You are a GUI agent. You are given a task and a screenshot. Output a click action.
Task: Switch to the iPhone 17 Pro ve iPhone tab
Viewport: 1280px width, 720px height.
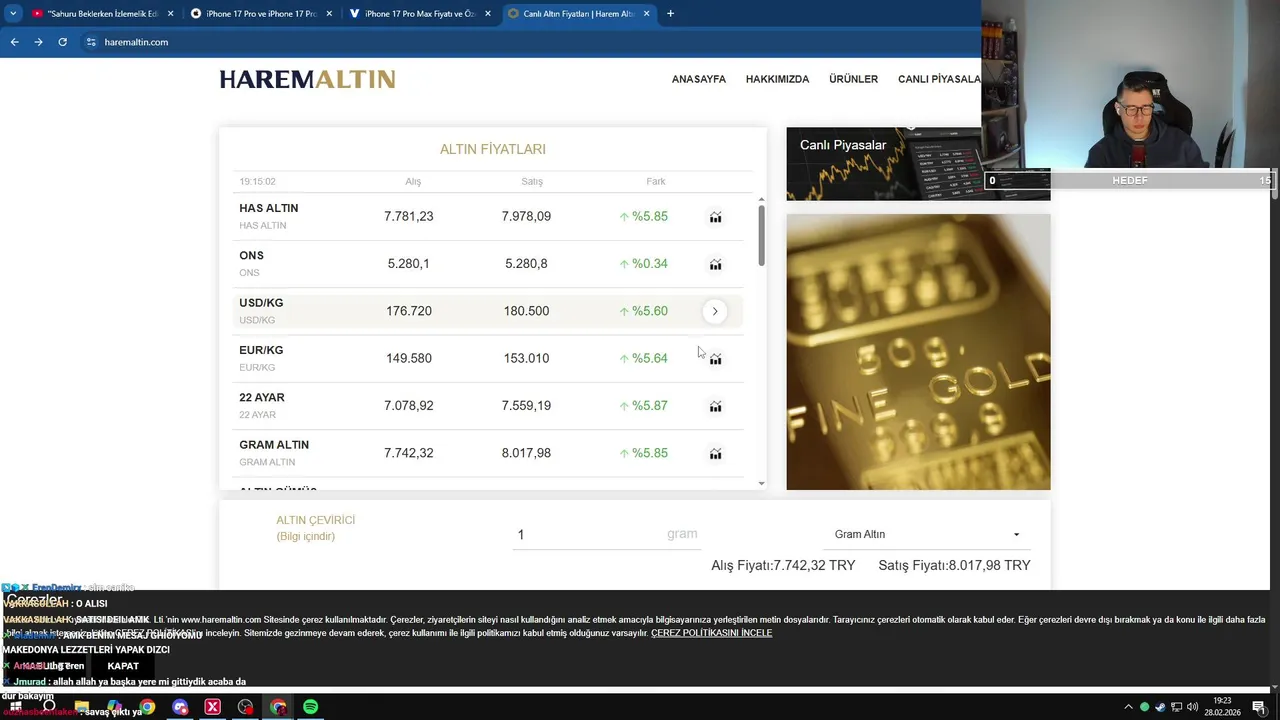point(262,14)
